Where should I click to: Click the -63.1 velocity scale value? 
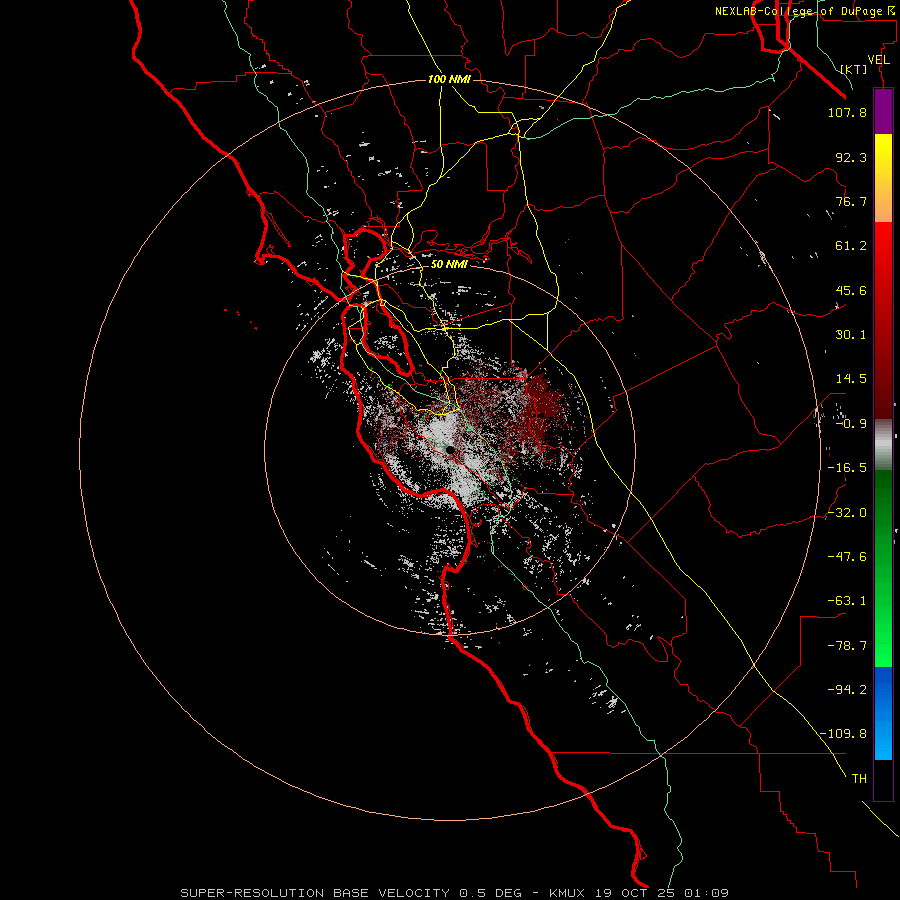[847, 601]
